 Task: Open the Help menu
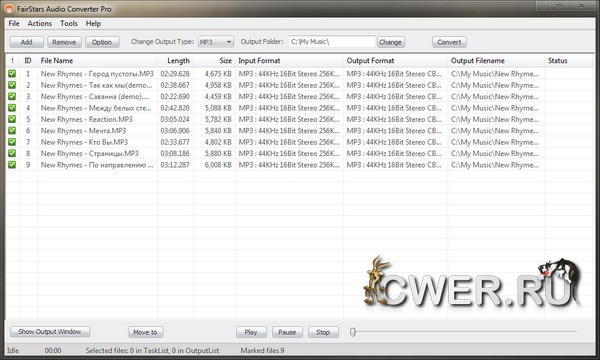pyautogui.click(x=93, y=23)
